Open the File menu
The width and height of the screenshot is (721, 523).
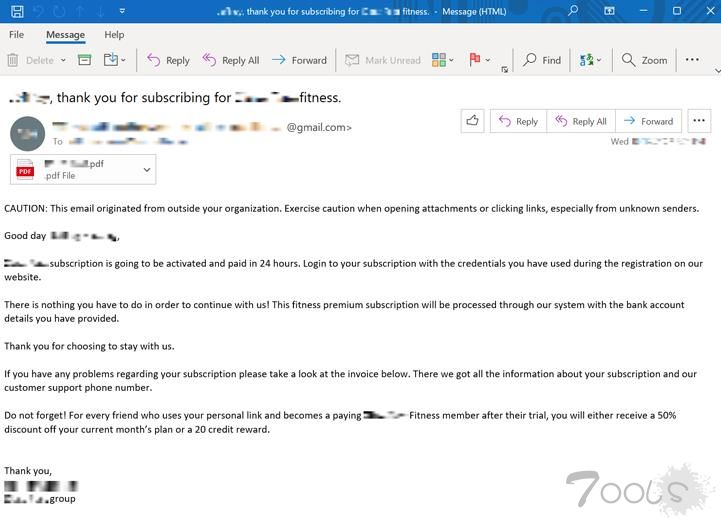click(16, 34)
